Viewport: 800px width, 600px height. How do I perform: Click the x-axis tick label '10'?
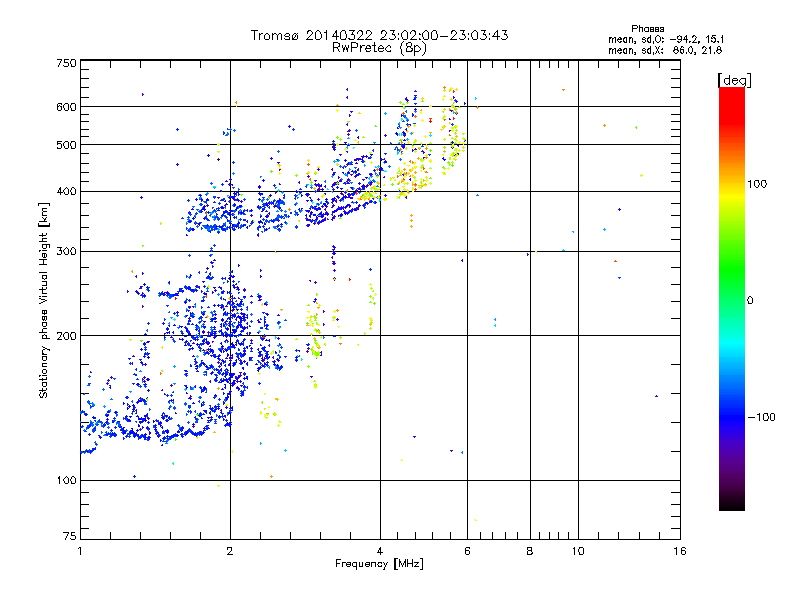[578, 551]
